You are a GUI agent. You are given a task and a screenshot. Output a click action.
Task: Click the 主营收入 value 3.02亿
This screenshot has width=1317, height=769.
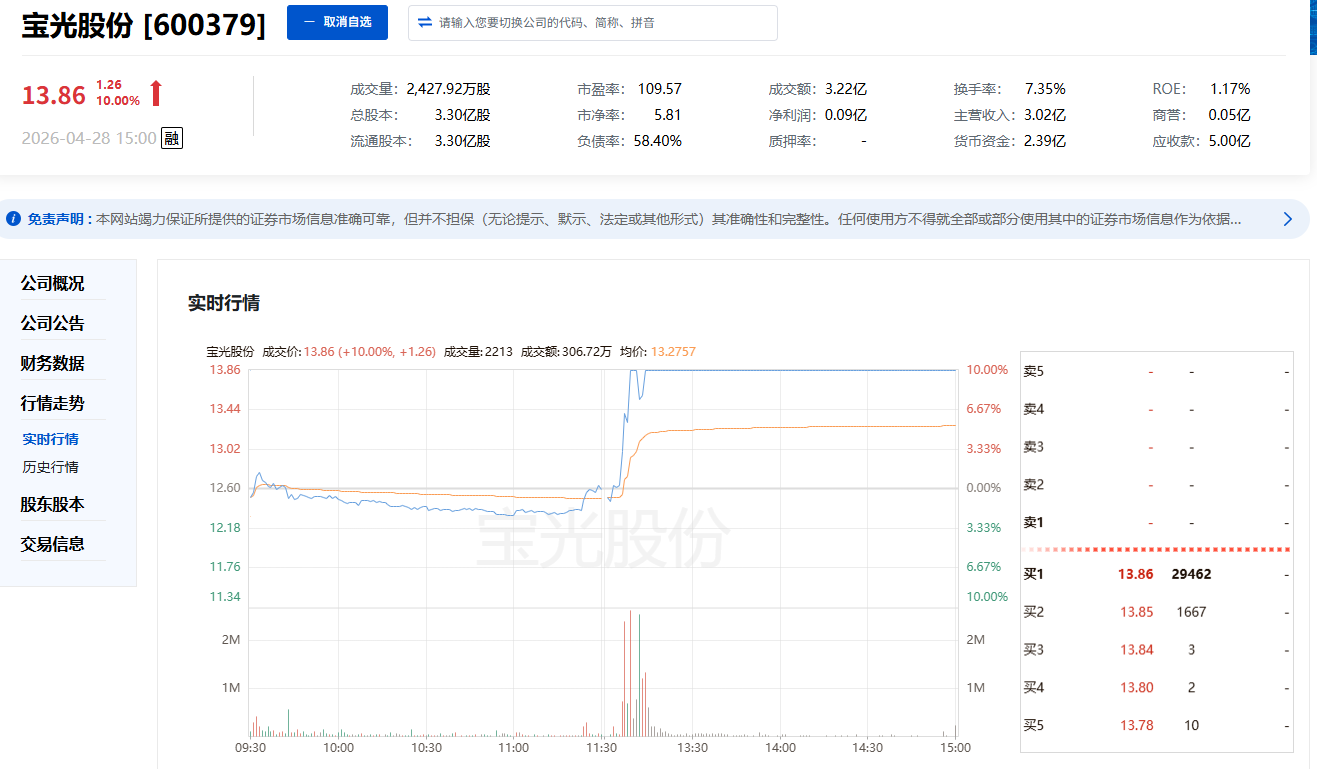coord(1045,115)
